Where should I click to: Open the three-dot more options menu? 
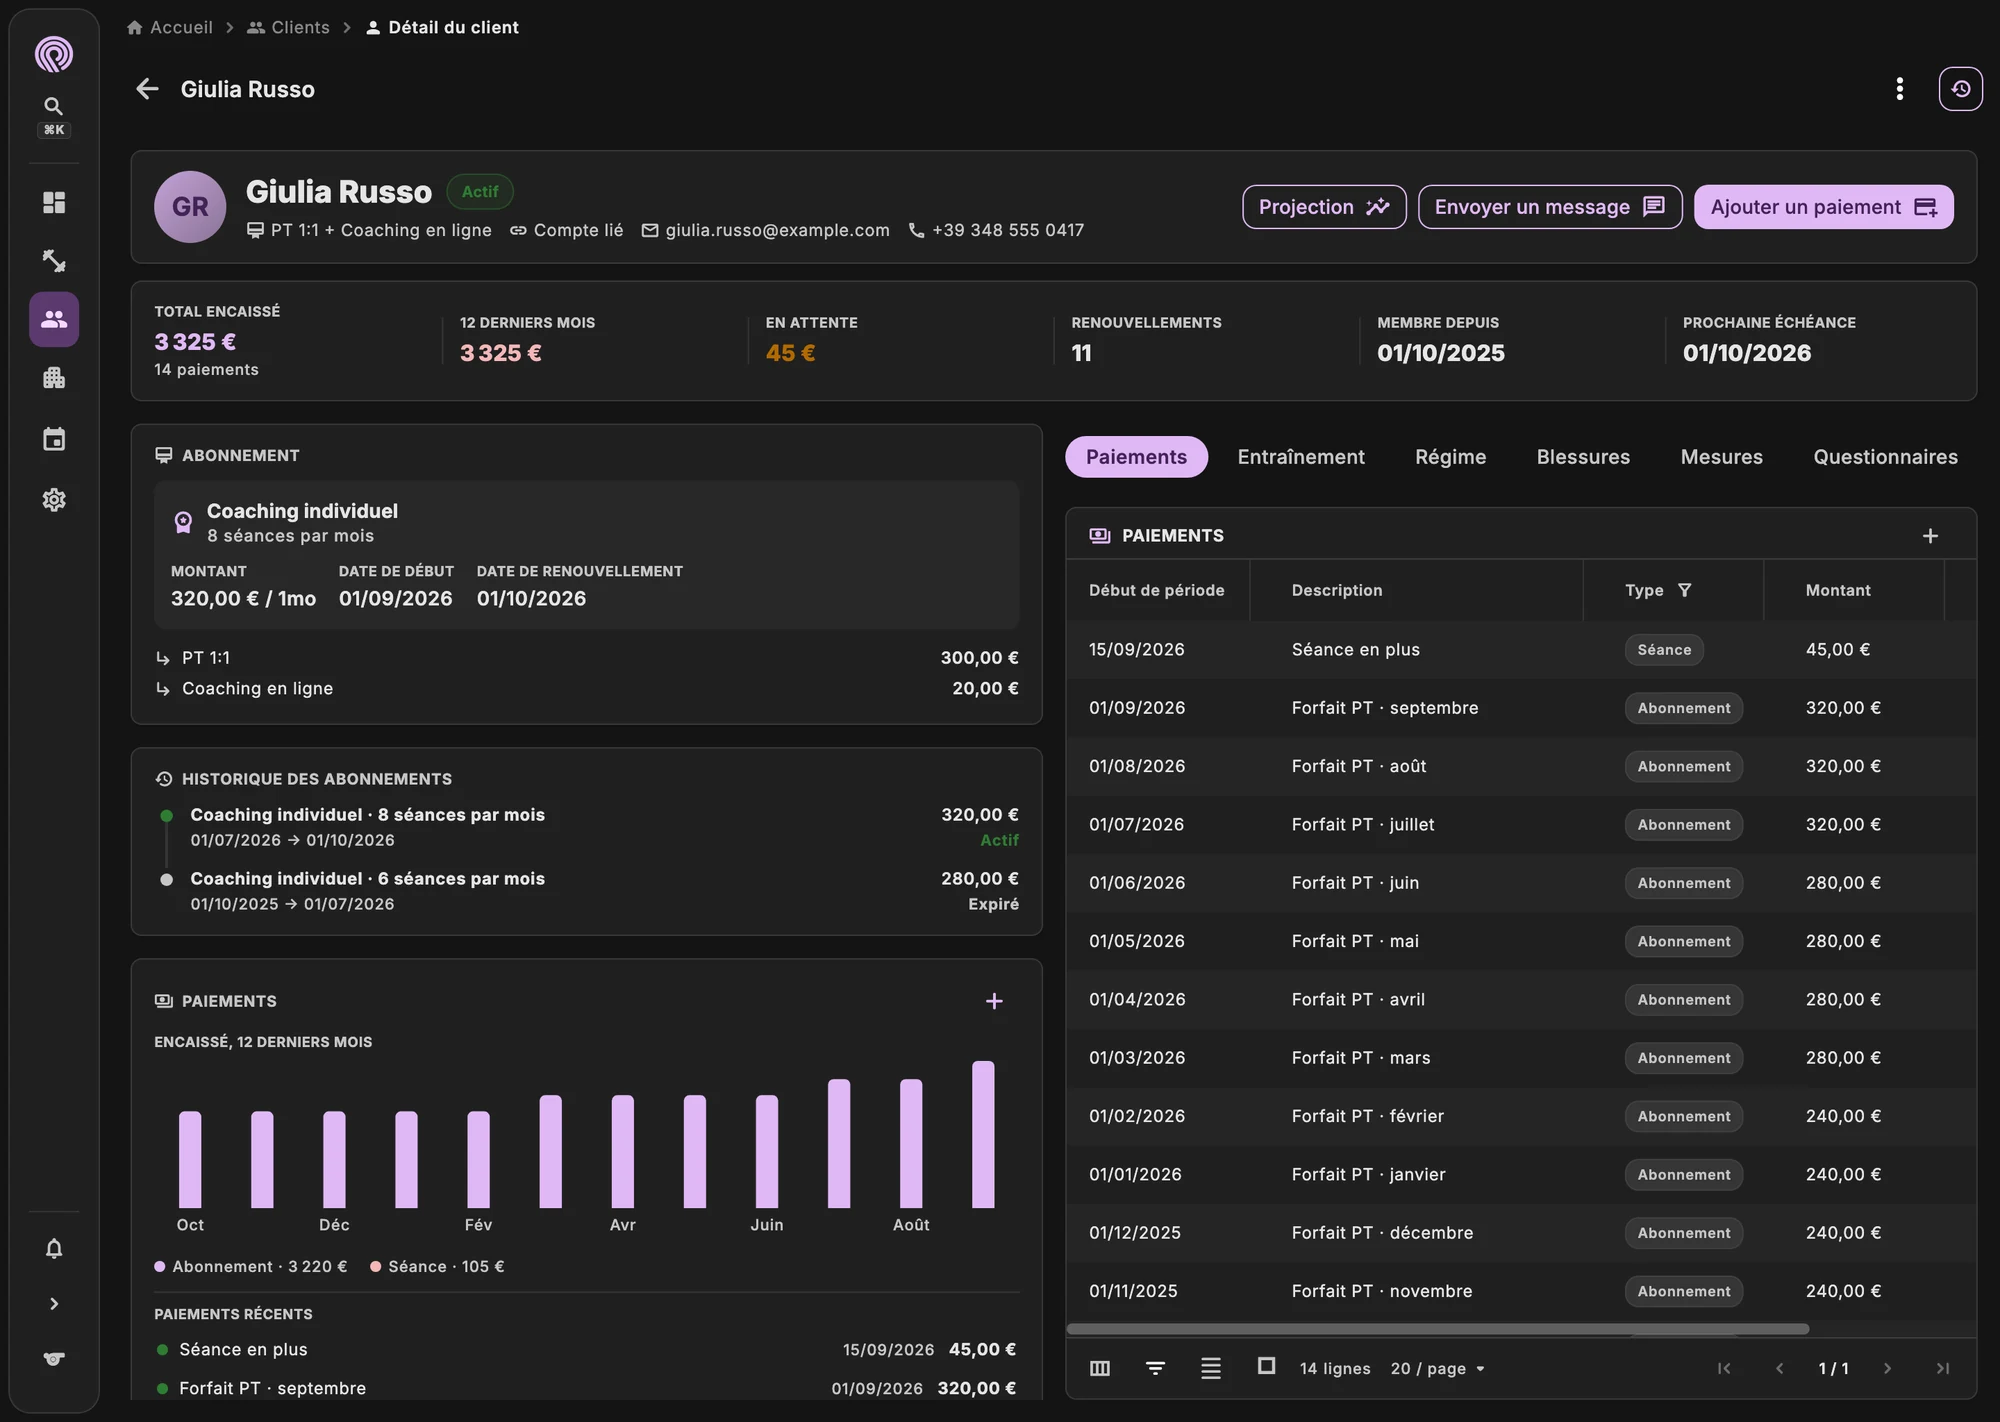click(x=1899, y=89)
